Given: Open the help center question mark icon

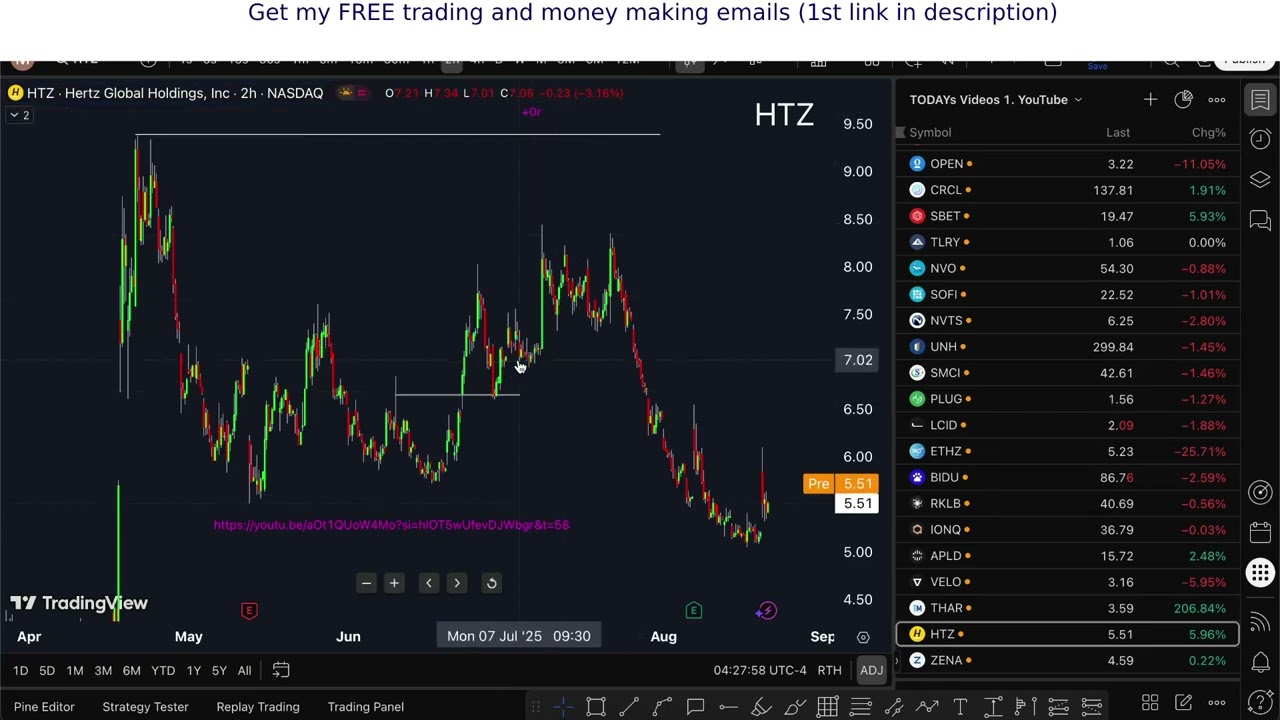Looking at the screenshot, I should [1260, 703].
